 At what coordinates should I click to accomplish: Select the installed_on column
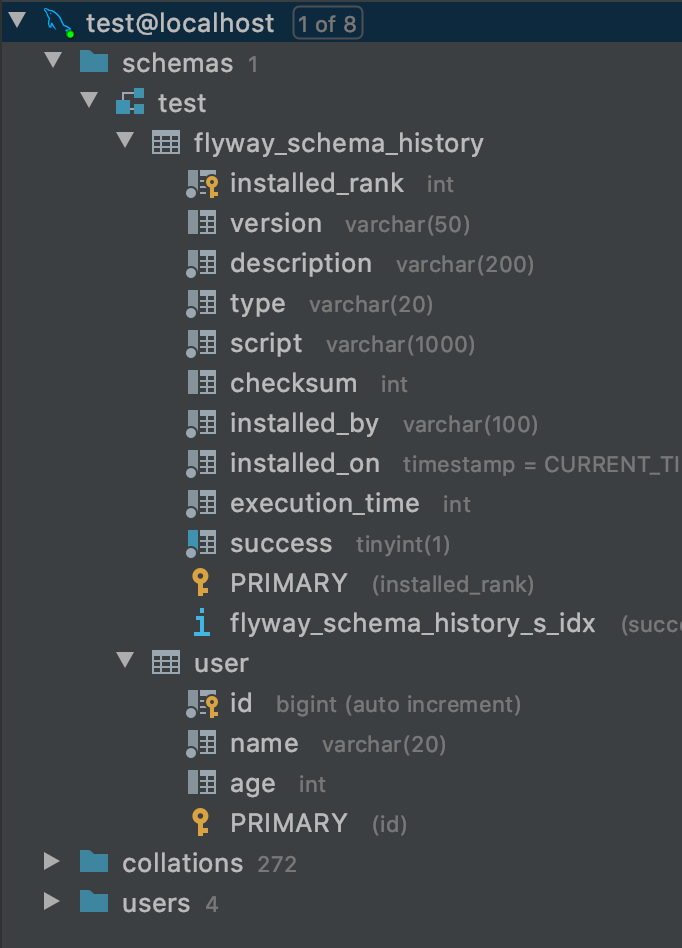[304, 463]
